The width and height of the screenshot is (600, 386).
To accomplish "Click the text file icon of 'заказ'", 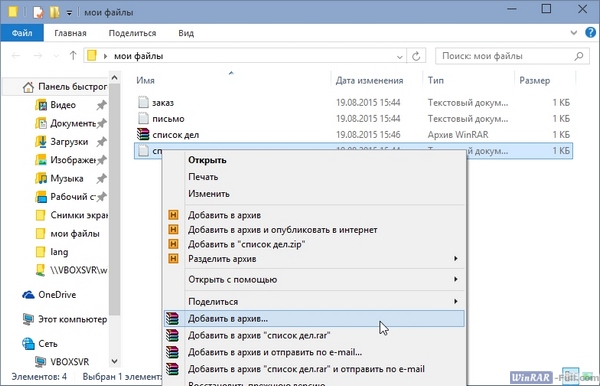I will pos(143,102).
